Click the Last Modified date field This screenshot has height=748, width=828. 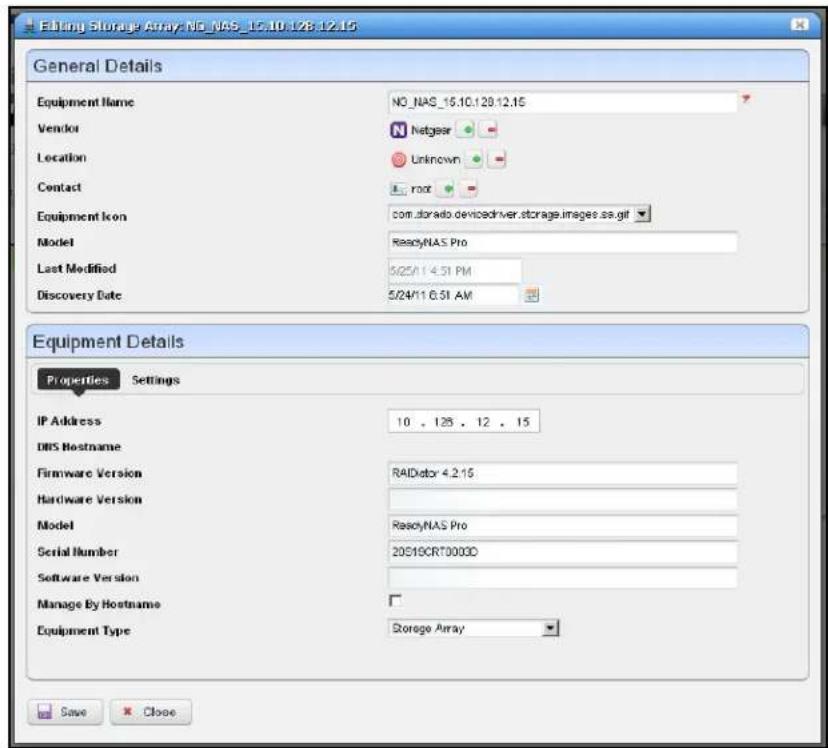click(x=455, y=271)
